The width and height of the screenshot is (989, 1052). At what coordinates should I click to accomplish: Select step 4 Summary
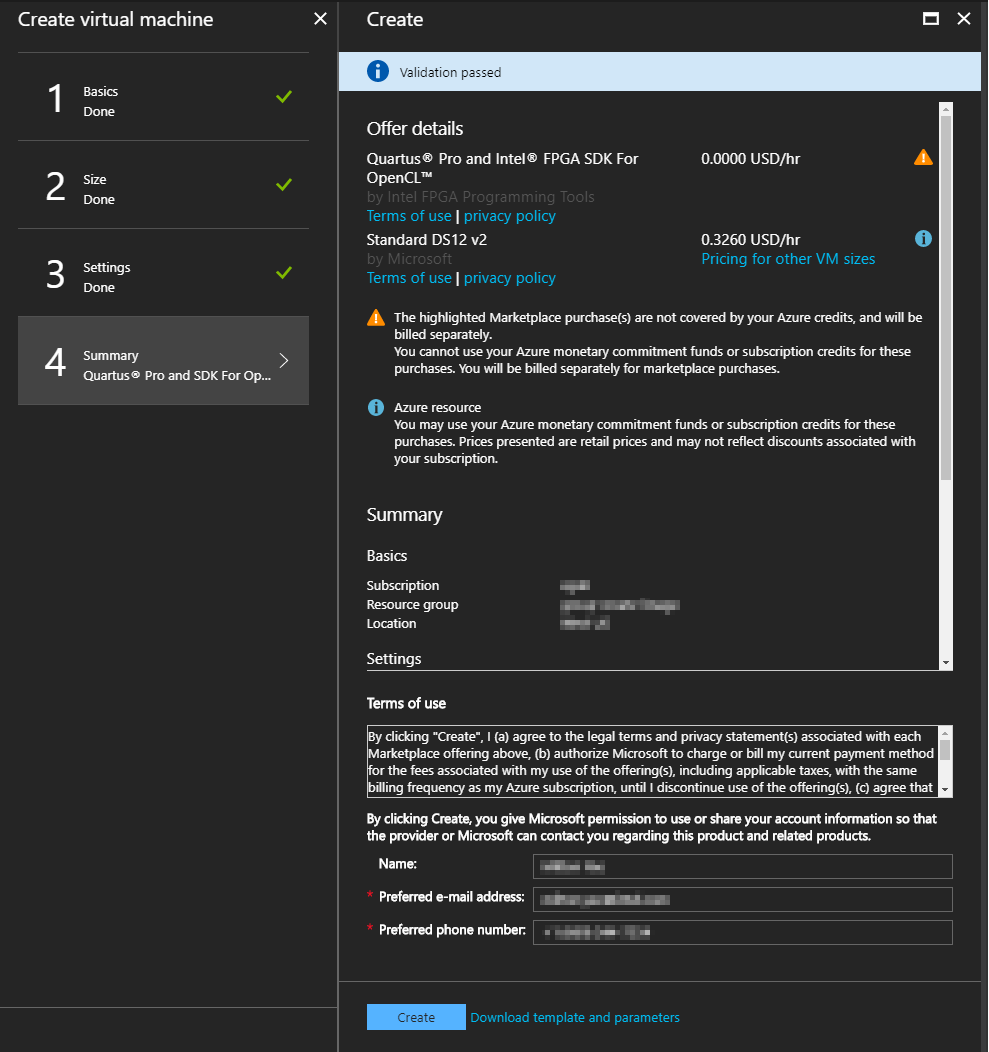click(163, 361)
